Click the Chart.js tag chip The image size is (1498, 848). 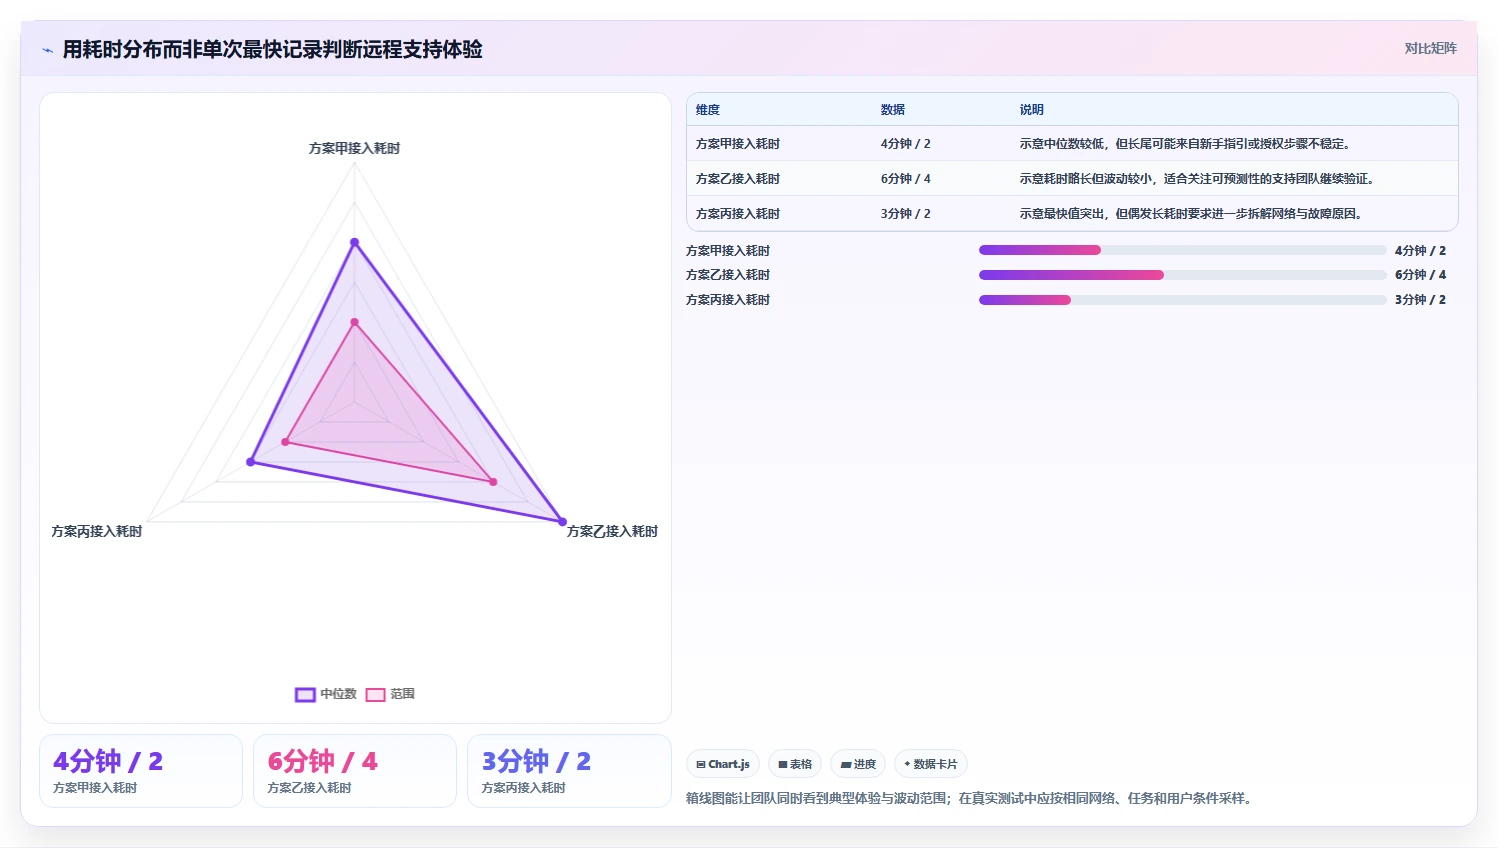[x=723, y=764]
